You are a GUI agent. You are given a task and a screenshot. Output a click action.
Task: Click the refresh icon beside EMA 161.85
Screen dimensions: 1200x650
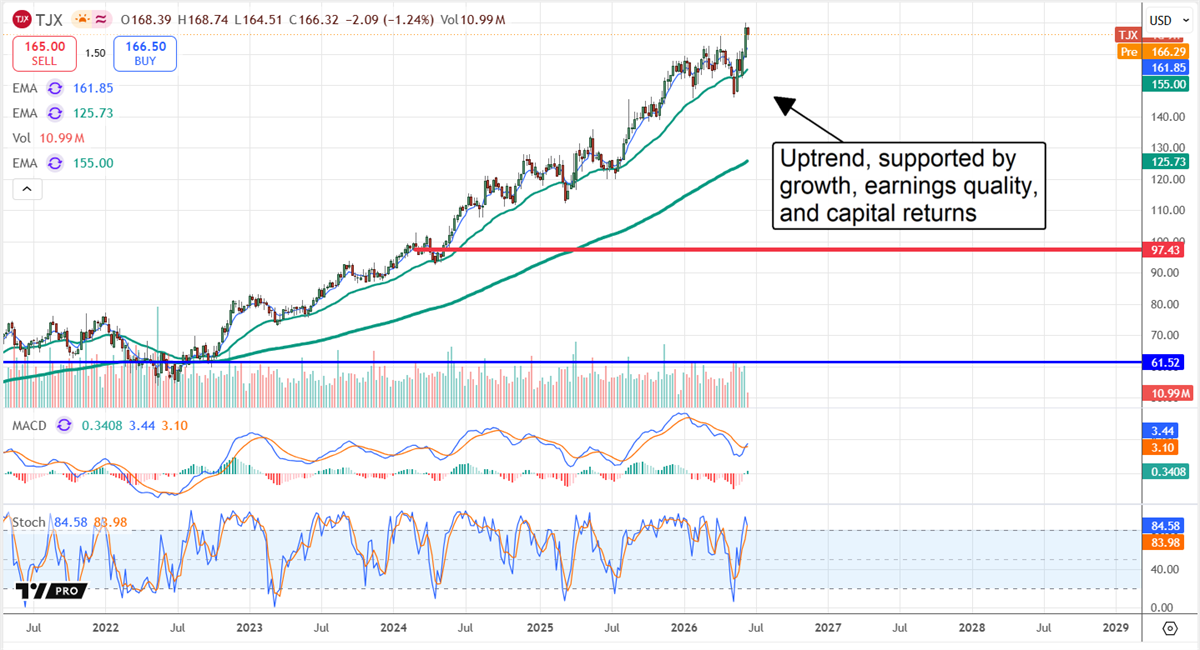pos(55,88)
